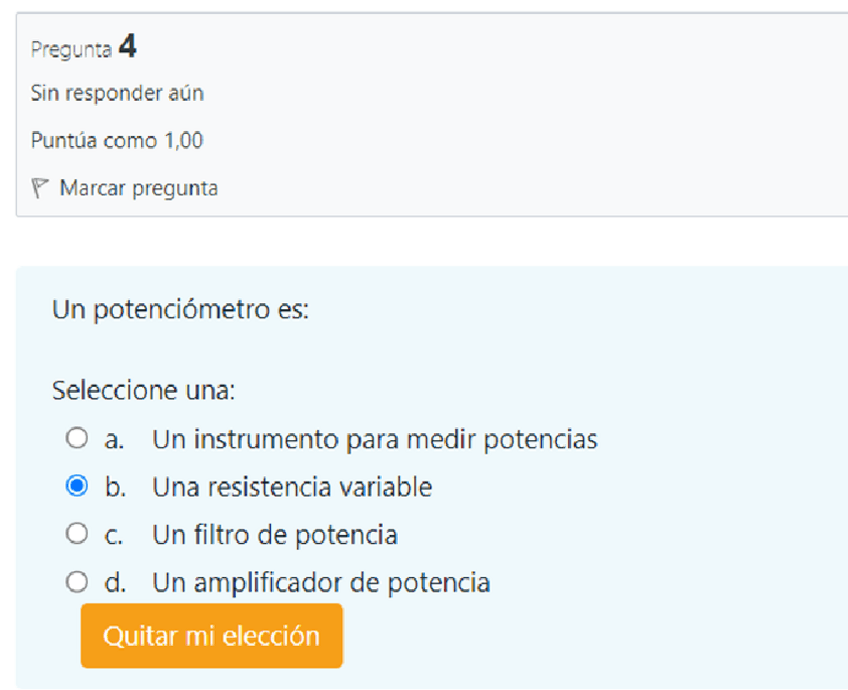This screenshot has width=848, height=690.
Task: Click the letter 'c.' option label
Action: pyautogui.click(x=114, y=535)
